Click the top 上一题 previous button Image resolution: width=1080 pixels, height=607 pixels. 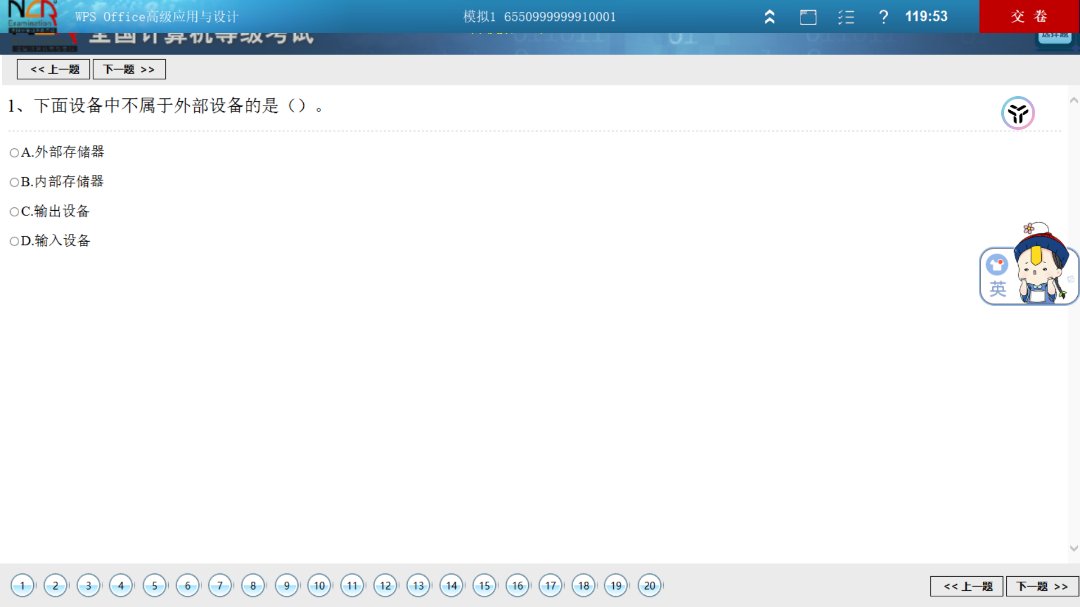[54, 70]
